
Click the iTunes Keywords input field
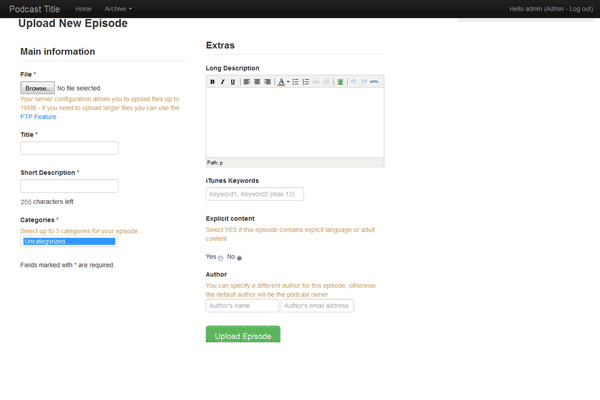point(254,194)
